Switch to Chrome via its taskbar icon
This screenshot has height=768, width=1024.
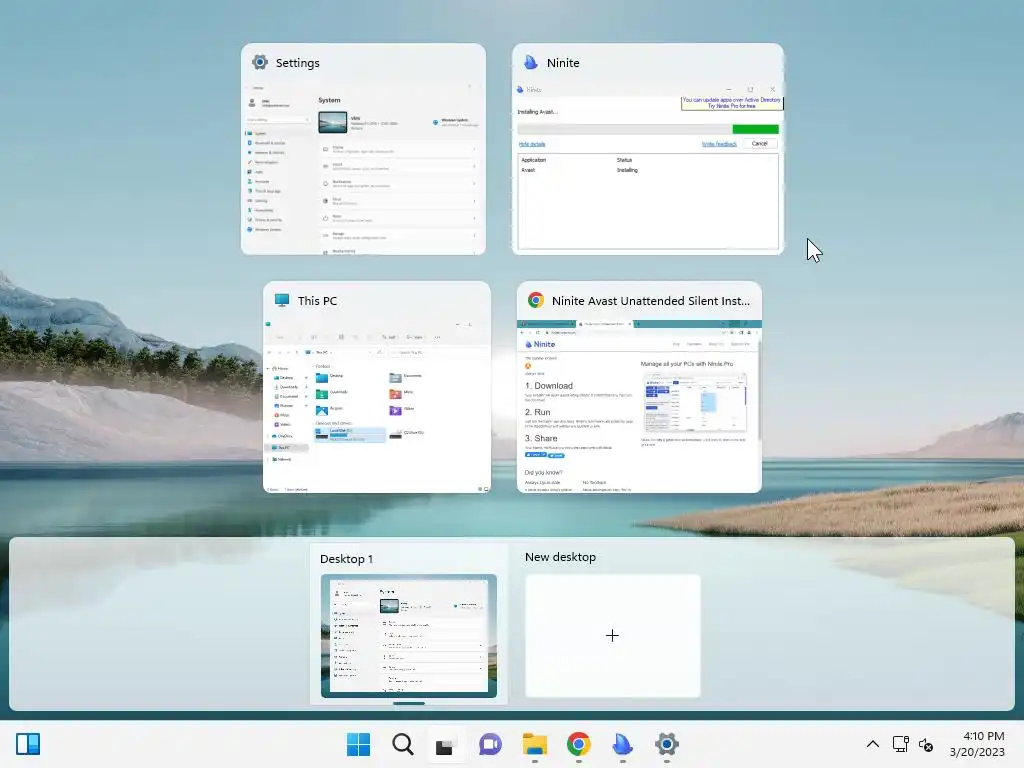click(579, 744)
